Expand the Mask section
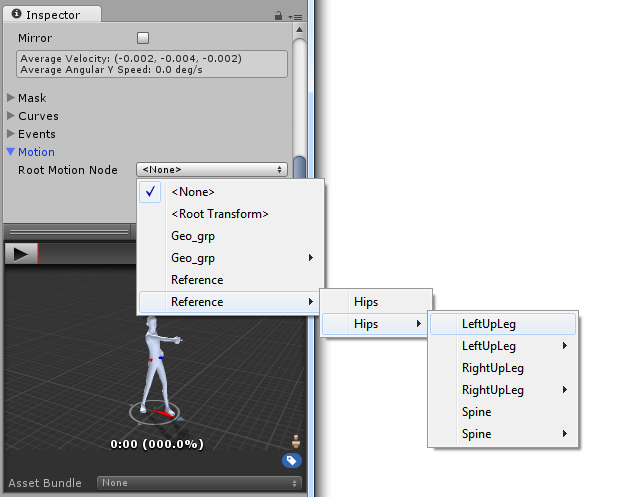This screenshot has height=497, width=618. (x=12, y=98)
